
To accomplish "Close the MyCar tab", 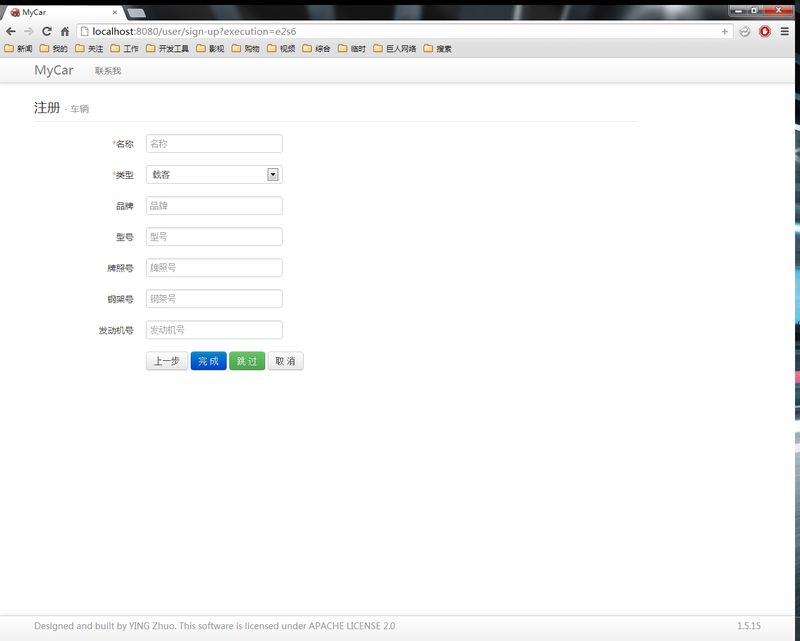I will [115, 12].
